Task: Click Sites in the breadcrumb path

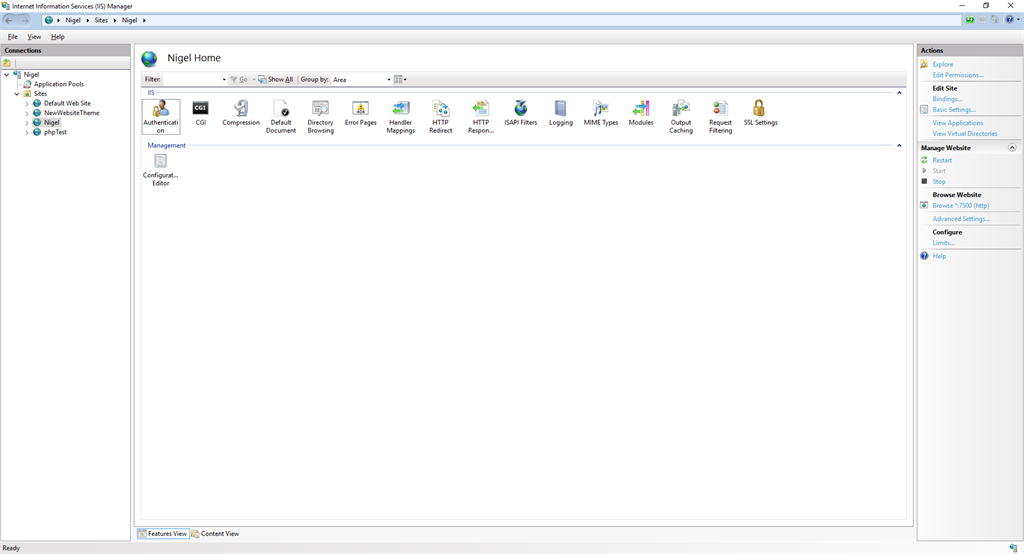Action: click(x=101, y=20)
